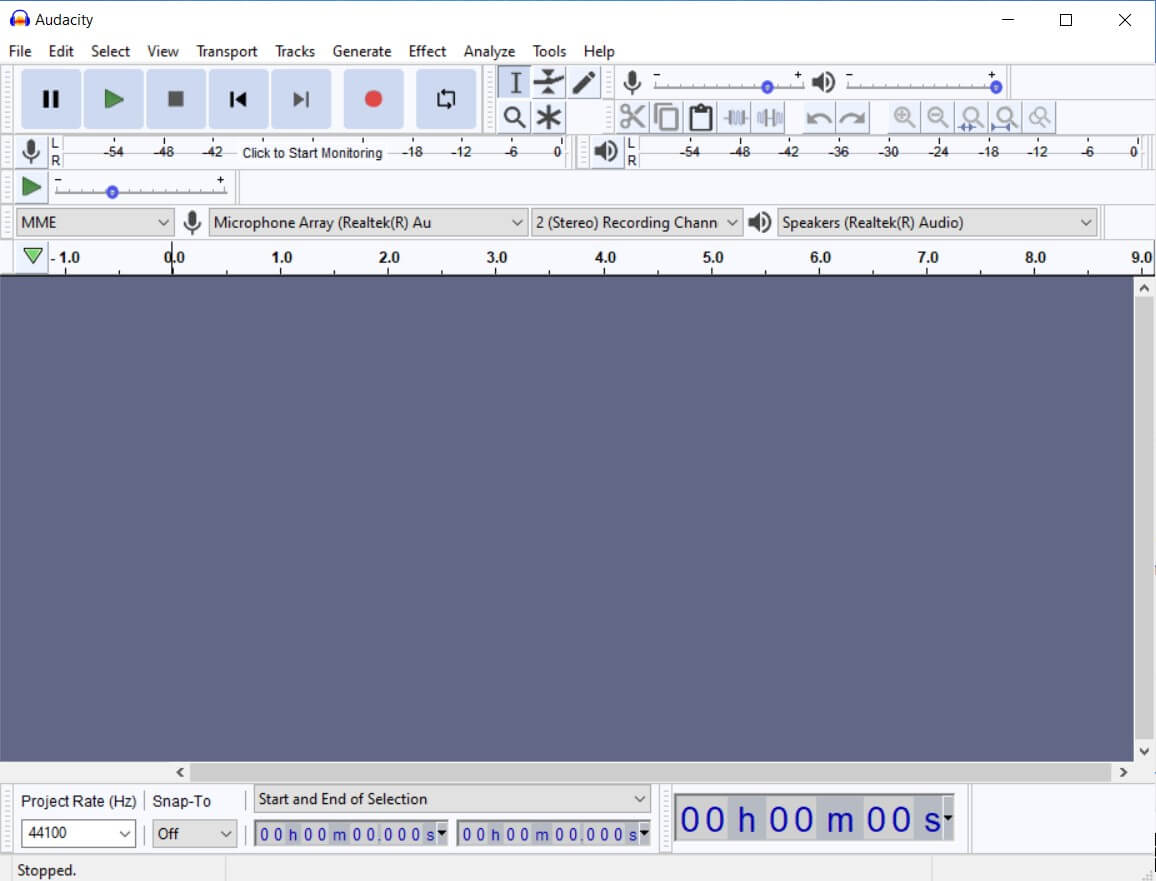Viewport: 1156px width, 881px height.
Task: Toggle the Loop playback button
Action: pos(446,99)
